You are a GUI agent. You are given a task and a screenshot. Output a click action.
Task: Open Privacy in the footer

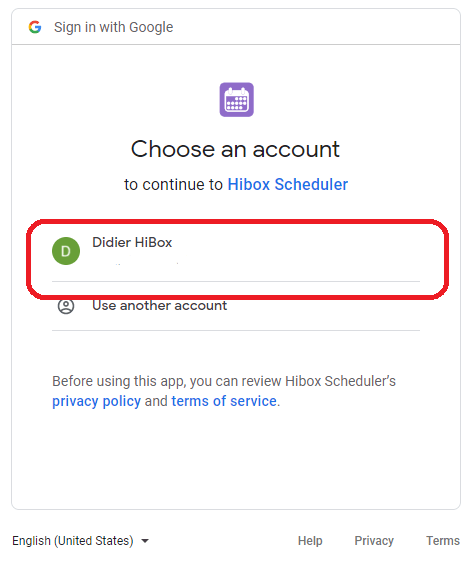point(374,541)
